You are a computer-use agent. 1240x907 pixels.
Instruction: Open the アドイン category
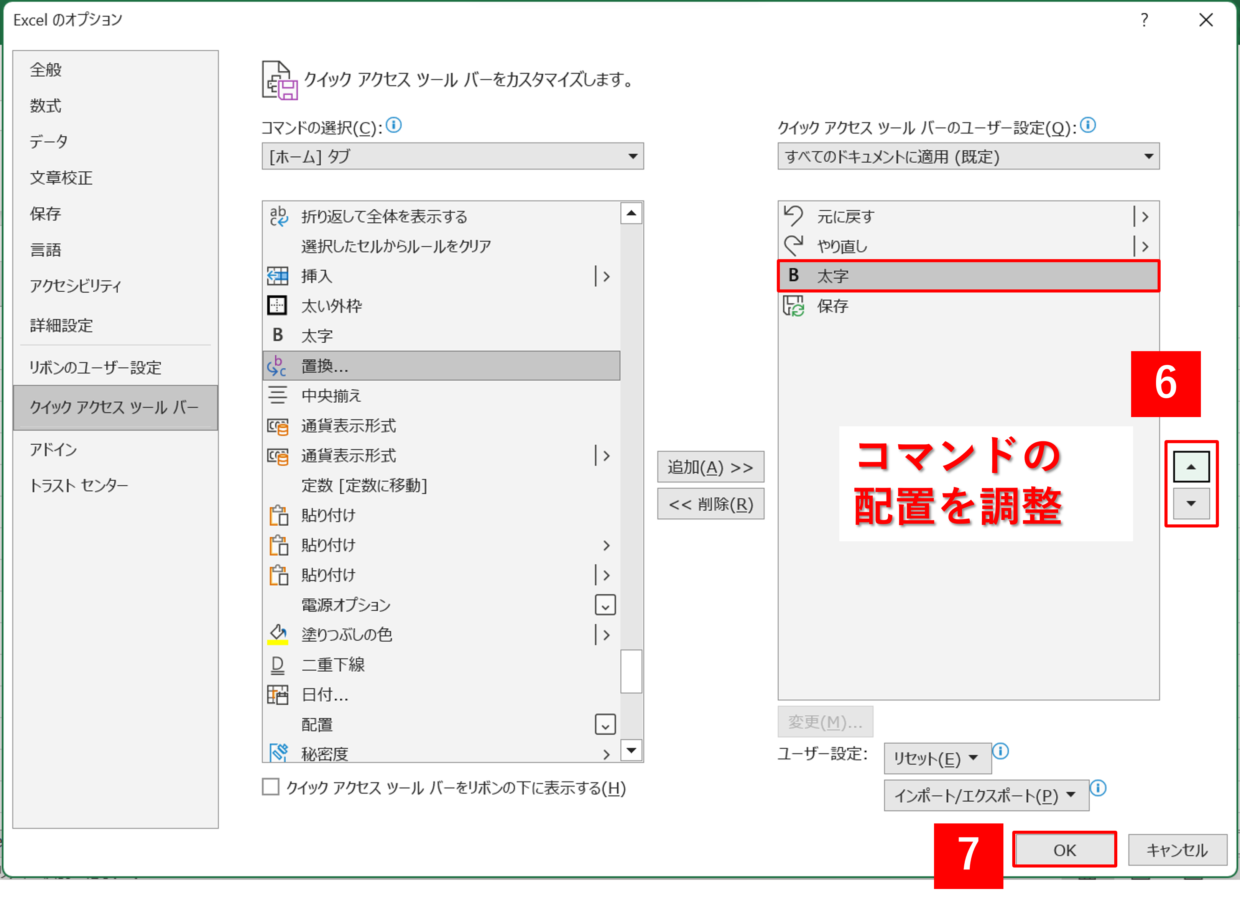pos(116,450)
